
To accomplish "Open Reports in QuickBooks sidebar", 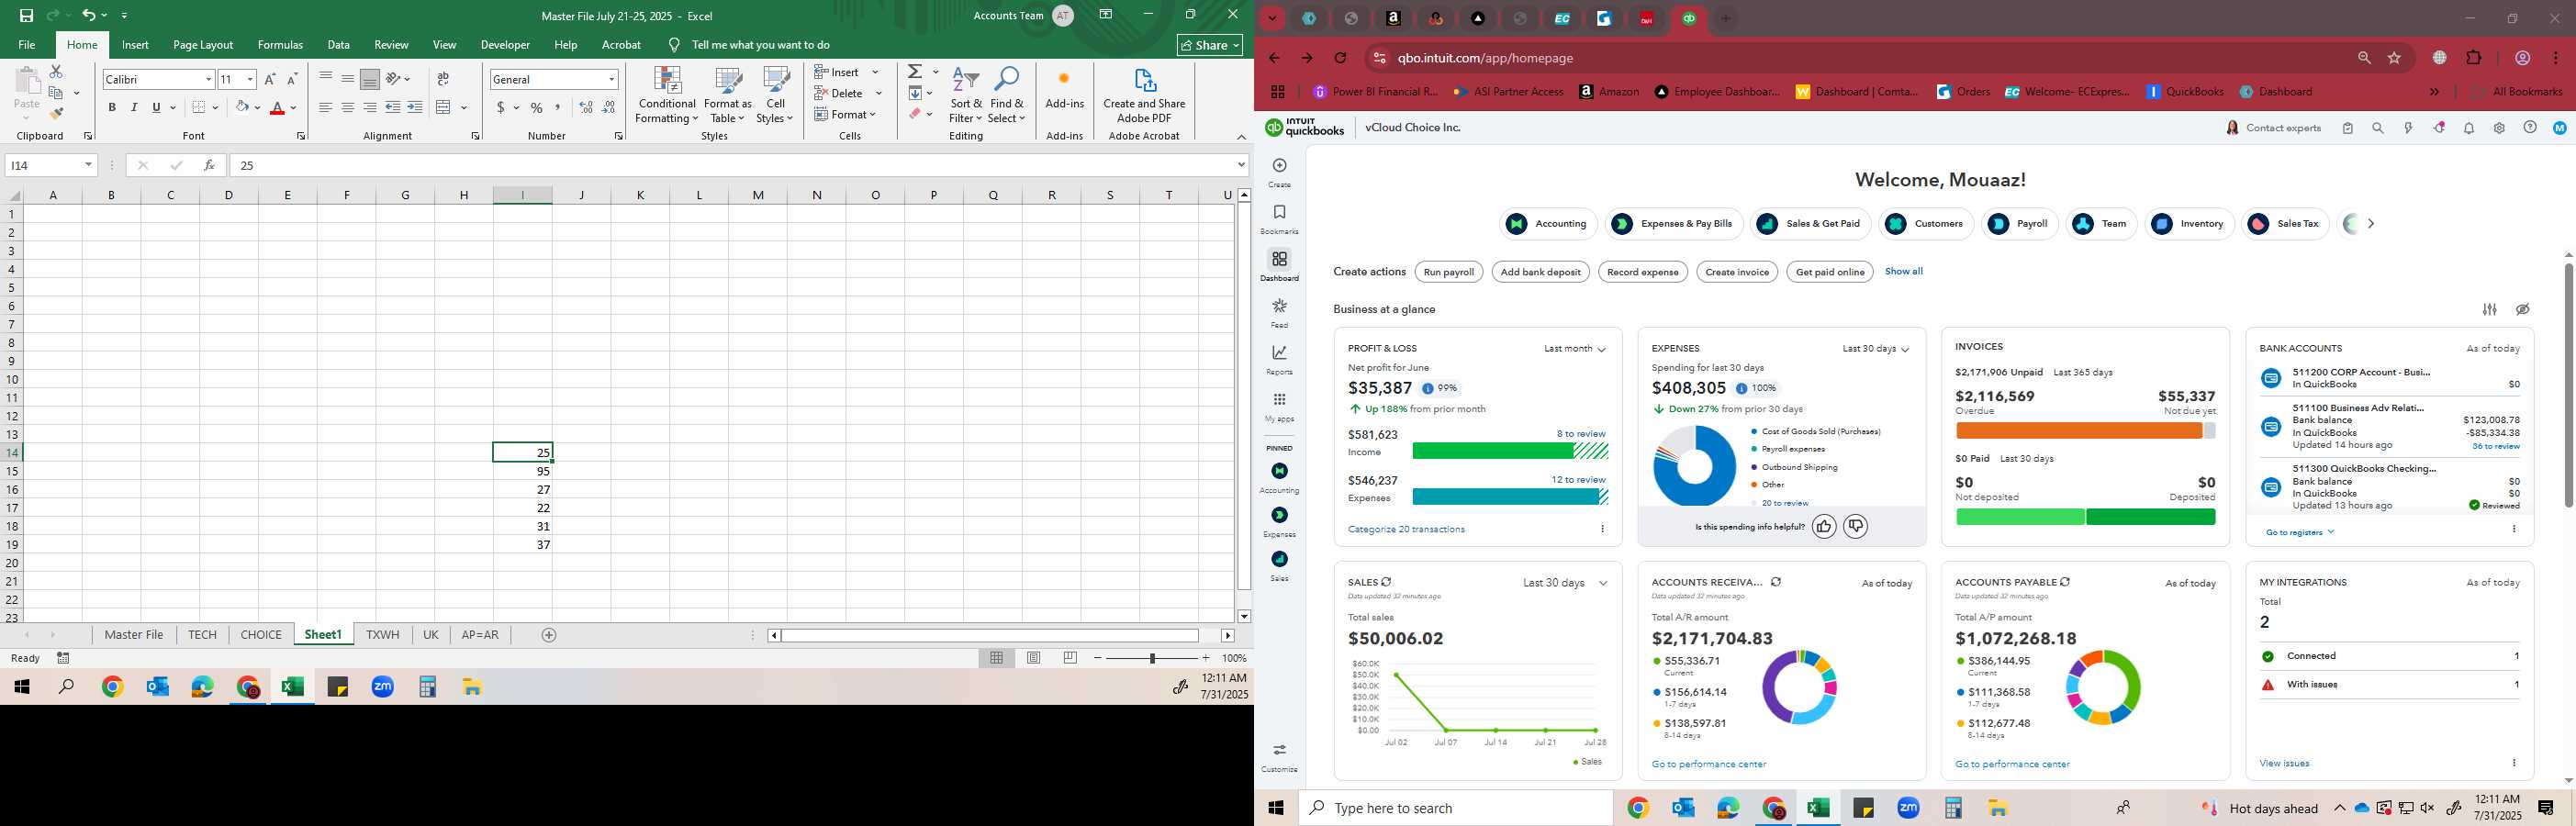I will (x=1279, y=360).
